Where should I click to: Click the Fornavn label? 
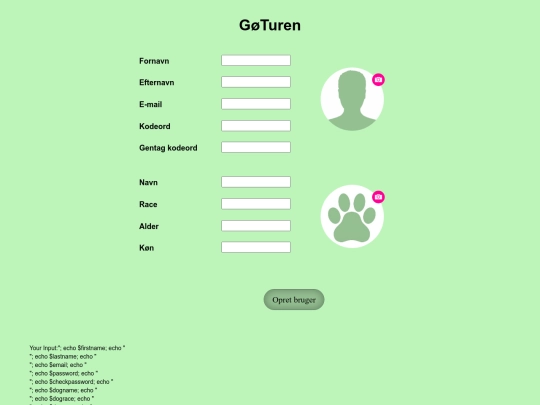[154, 61]
